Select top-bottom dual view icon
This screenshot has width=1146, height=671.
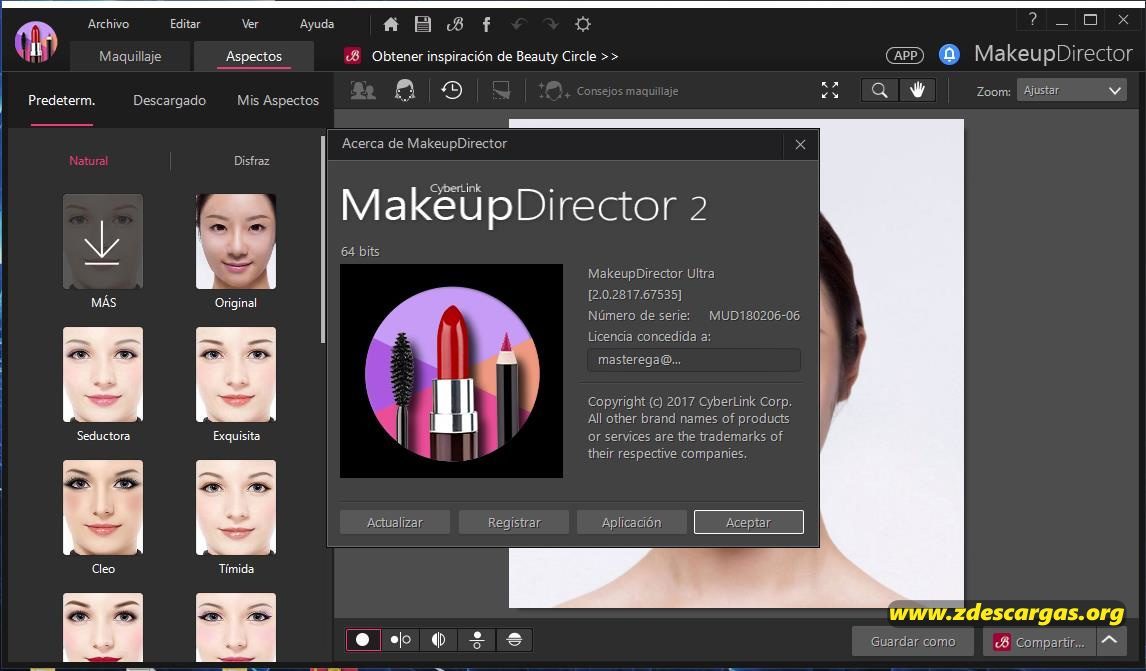[477, 640]
